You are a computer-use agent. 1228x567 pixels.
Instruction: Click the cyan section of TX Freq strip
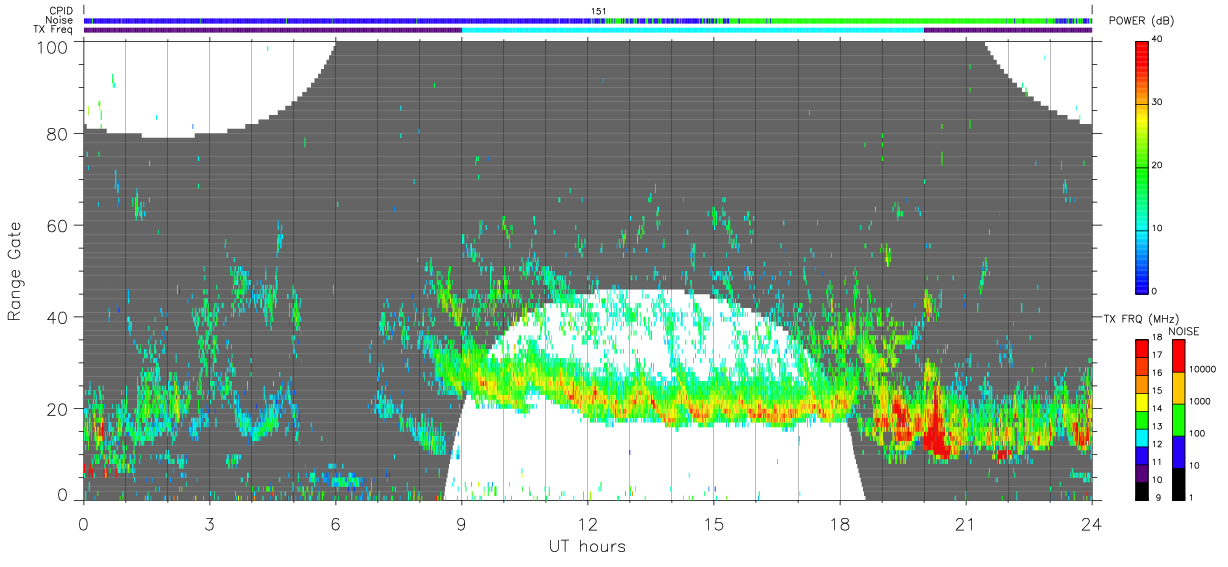point(693,30)
